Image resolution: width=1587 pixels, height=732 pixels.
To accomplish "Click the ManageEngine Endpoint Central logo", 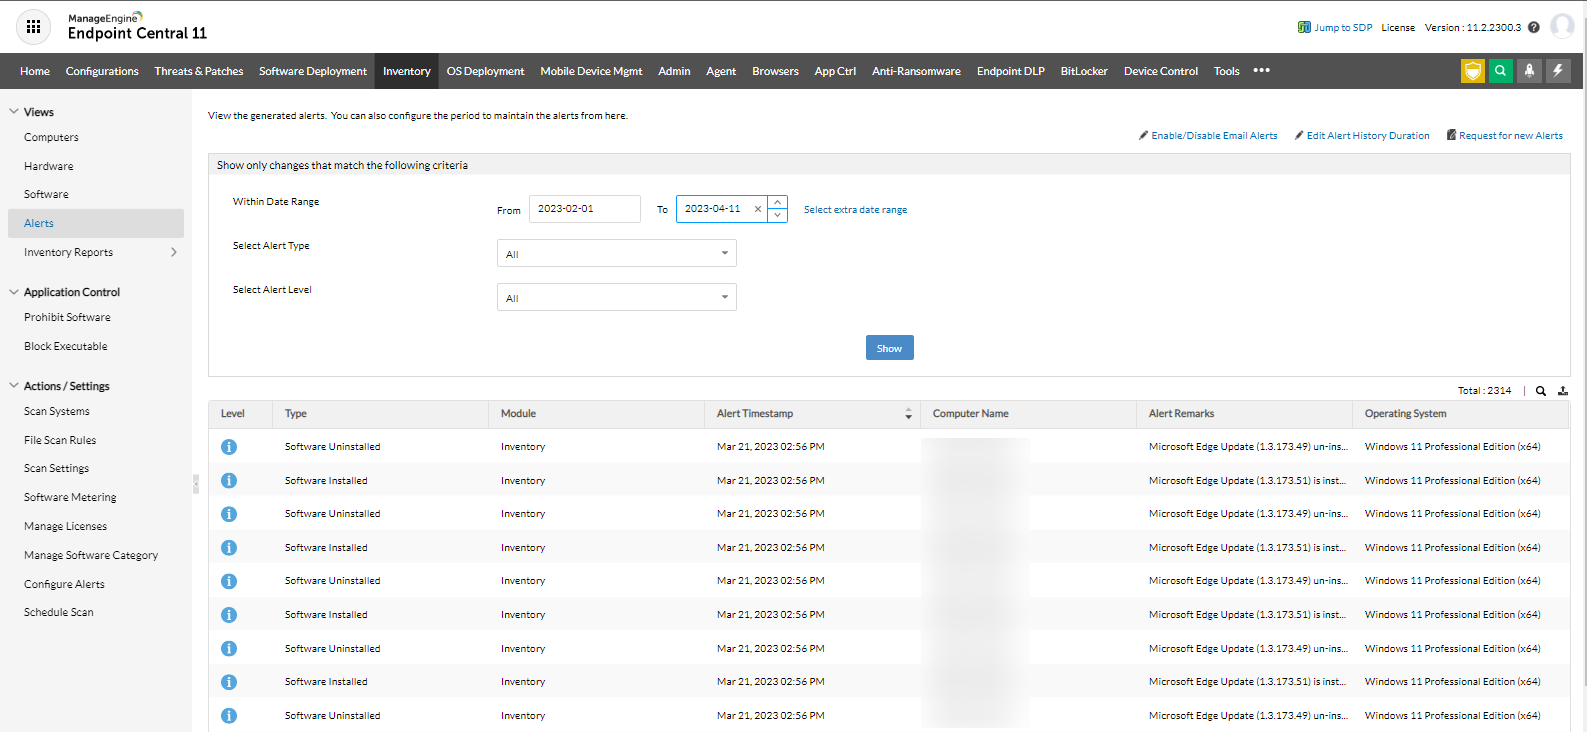I will 137,26.
